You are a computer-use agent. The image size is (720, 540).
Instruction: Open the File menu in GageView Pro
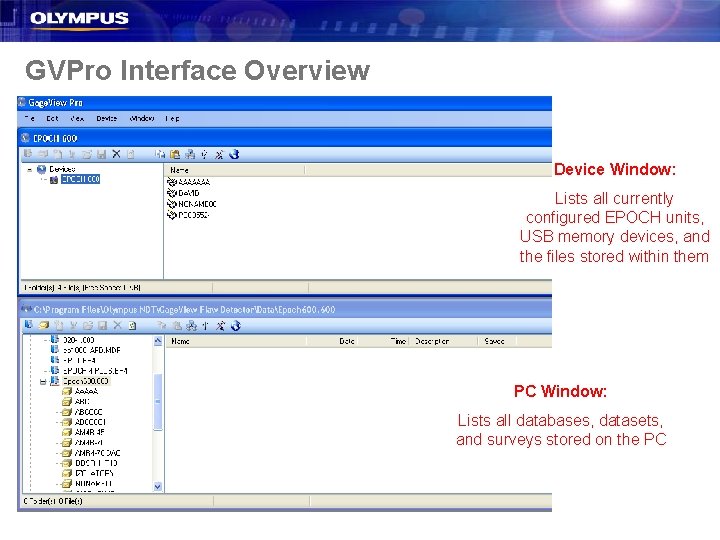click(x=30, y=118)
